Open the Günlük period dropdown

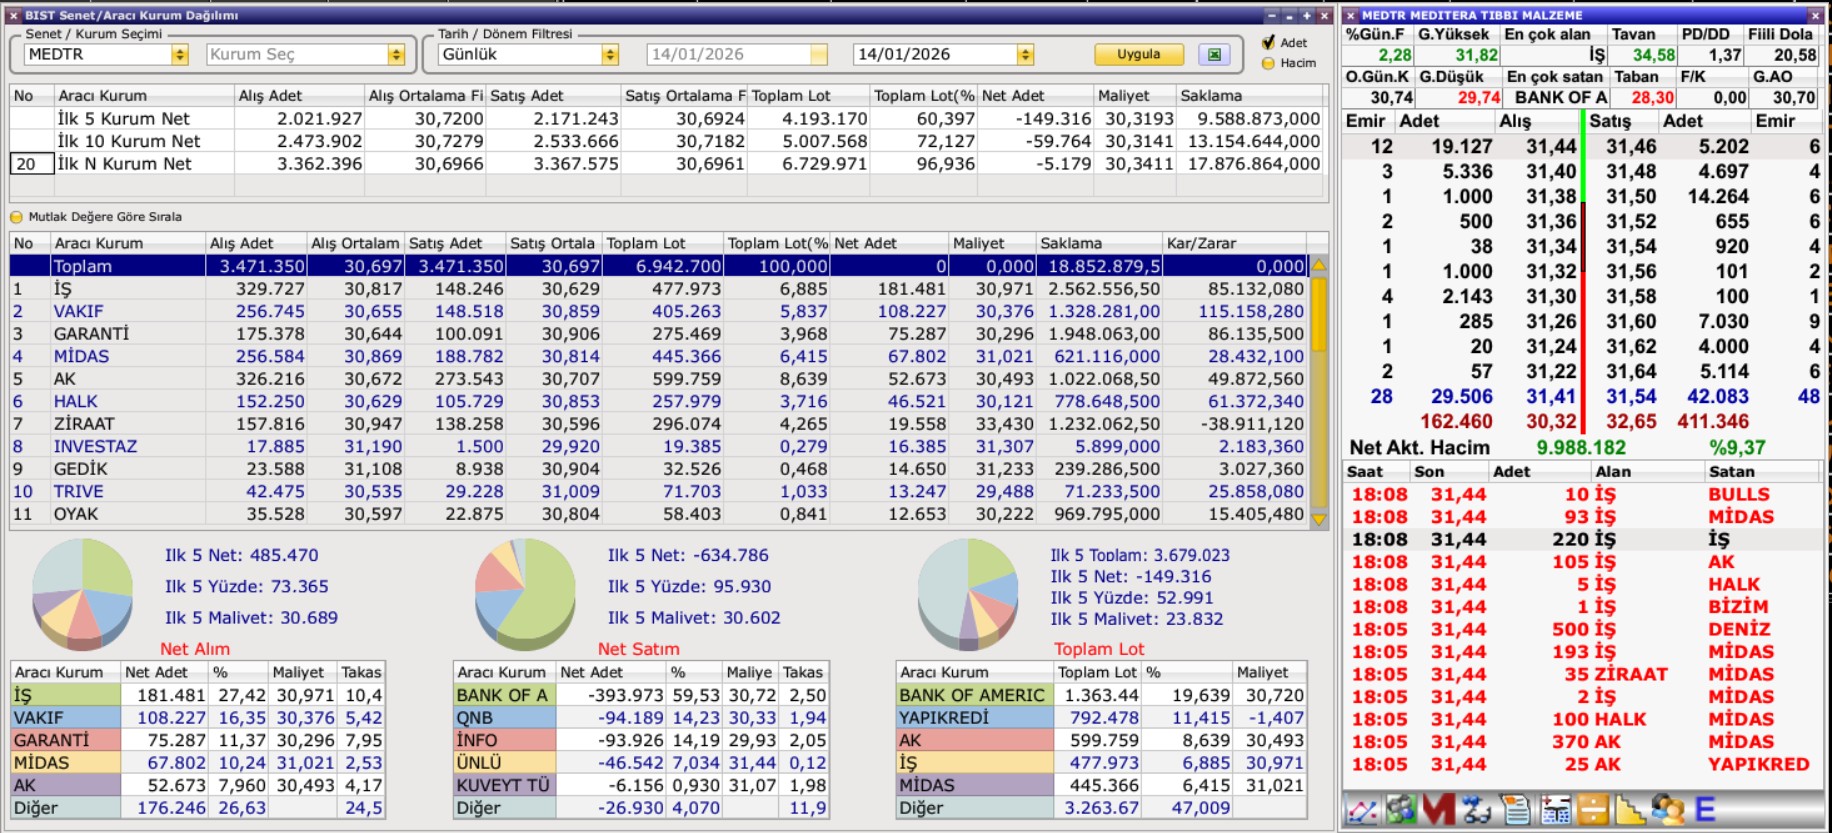[x=610, y=55]
